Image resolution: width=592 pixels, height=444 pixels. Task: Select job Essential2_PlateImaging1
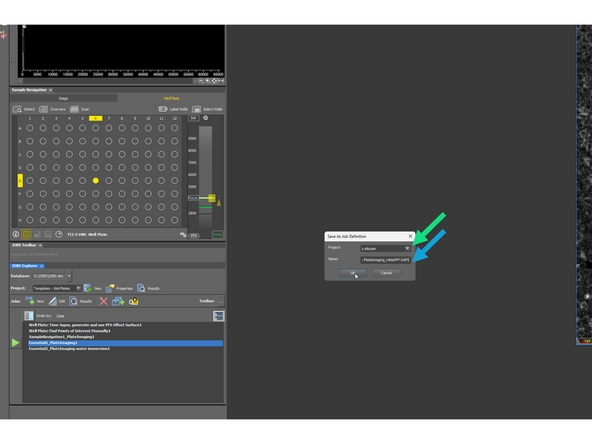pyautogui.click(x=125, y=343)
